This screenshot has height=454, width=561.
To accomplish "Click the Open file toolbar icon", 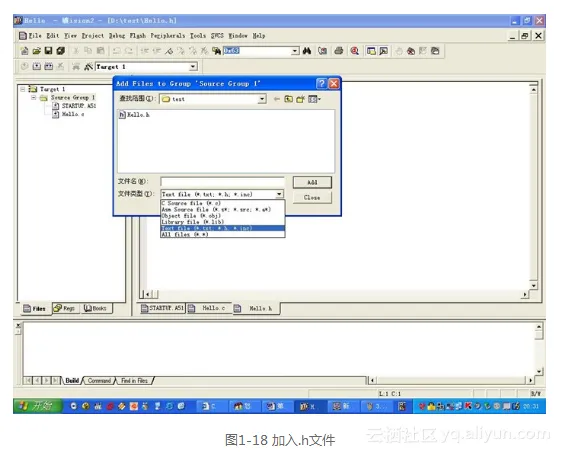I will (x=36, y=51).
